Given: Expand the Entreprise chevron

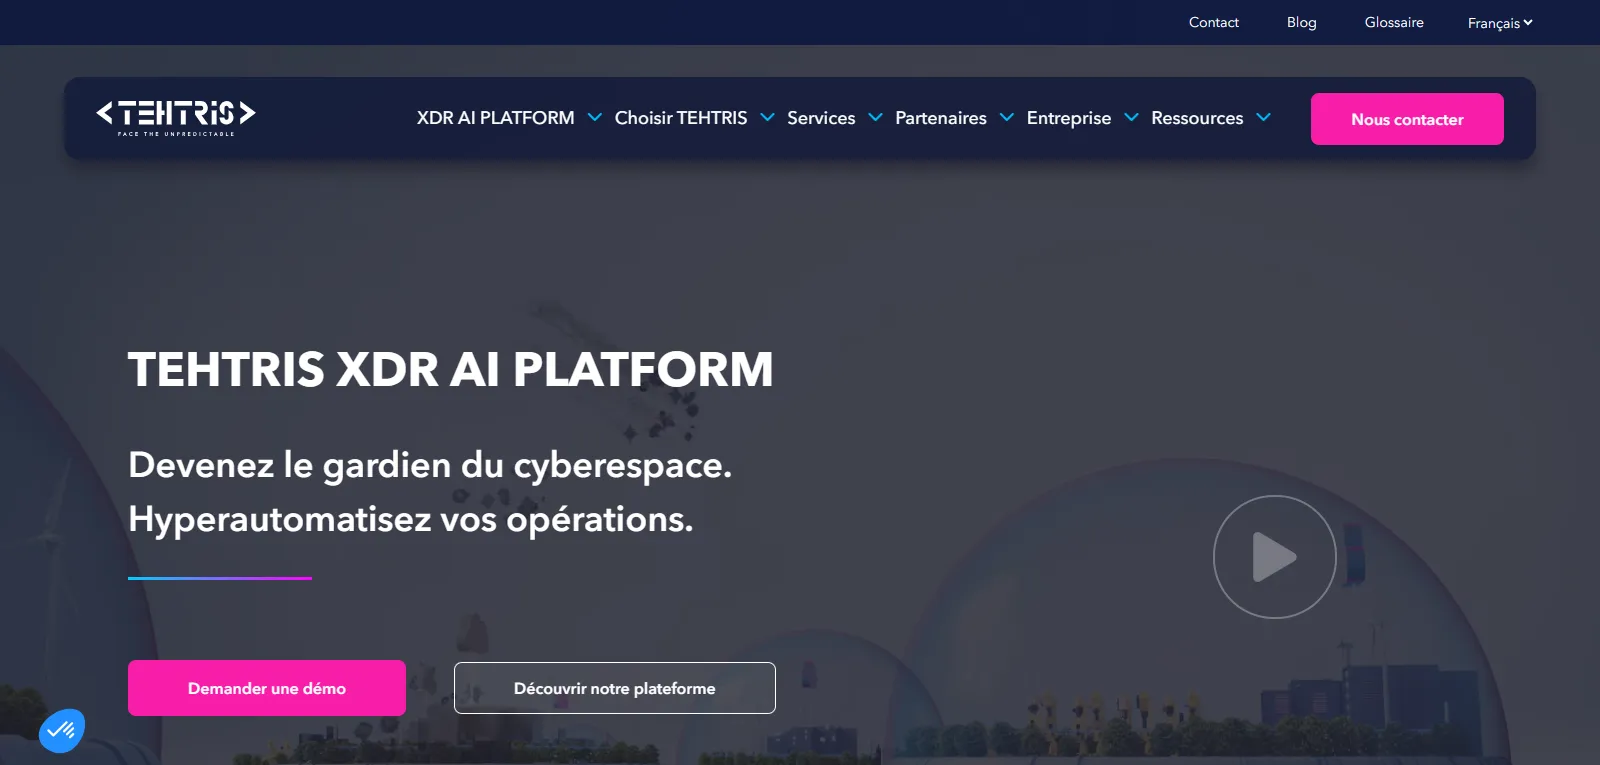Looking at the screenshot, I should pyautogui.click(x=1132, y=118).
